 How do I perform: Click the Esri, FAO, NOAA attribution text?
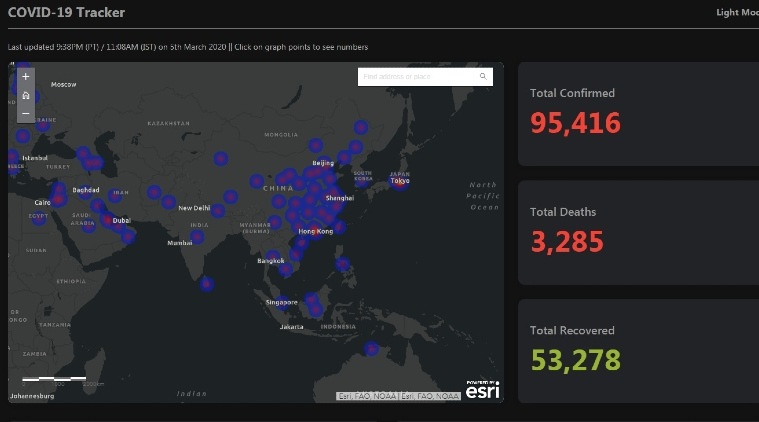point(399,396)
